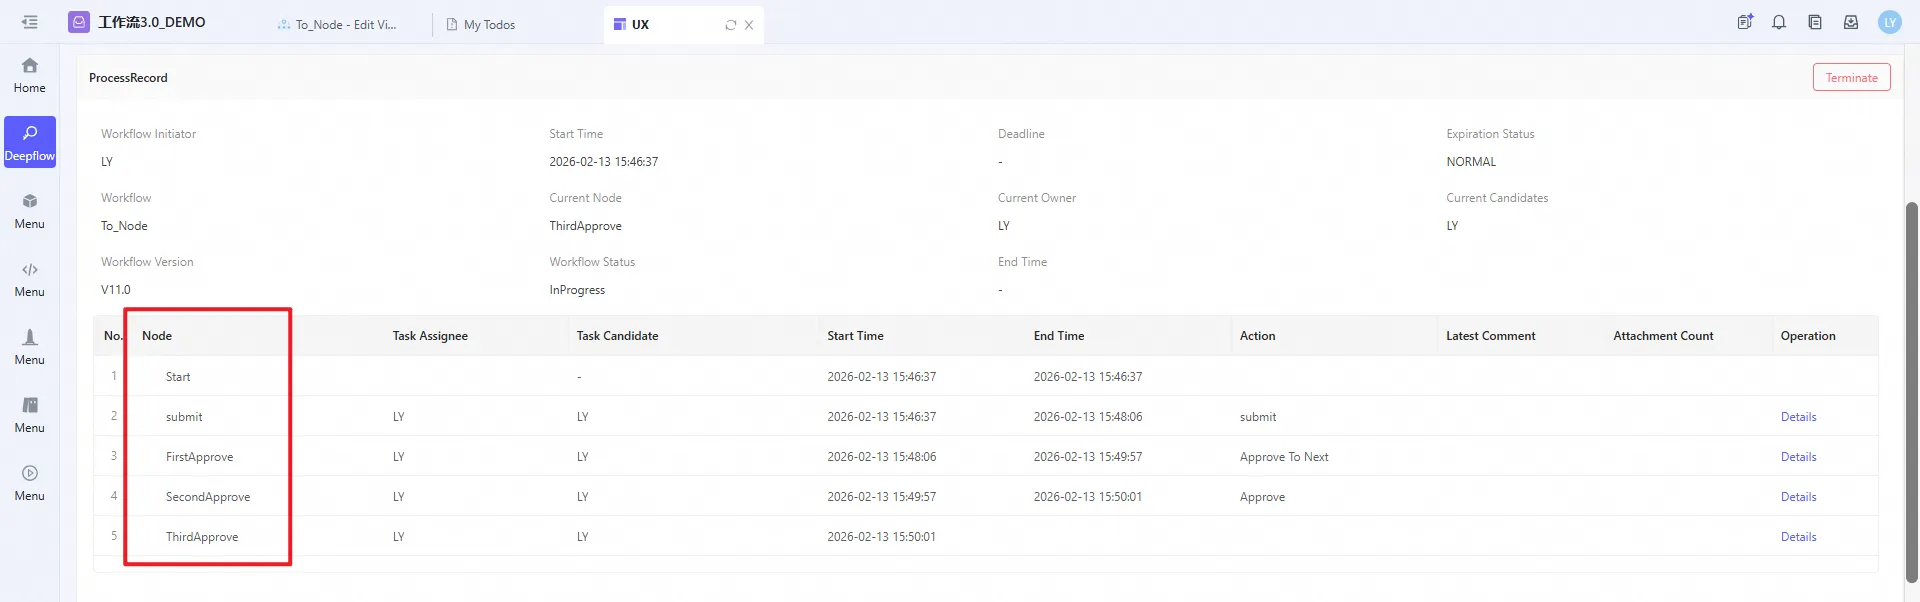Click the documents copy icon in header

coord(1815,22)
